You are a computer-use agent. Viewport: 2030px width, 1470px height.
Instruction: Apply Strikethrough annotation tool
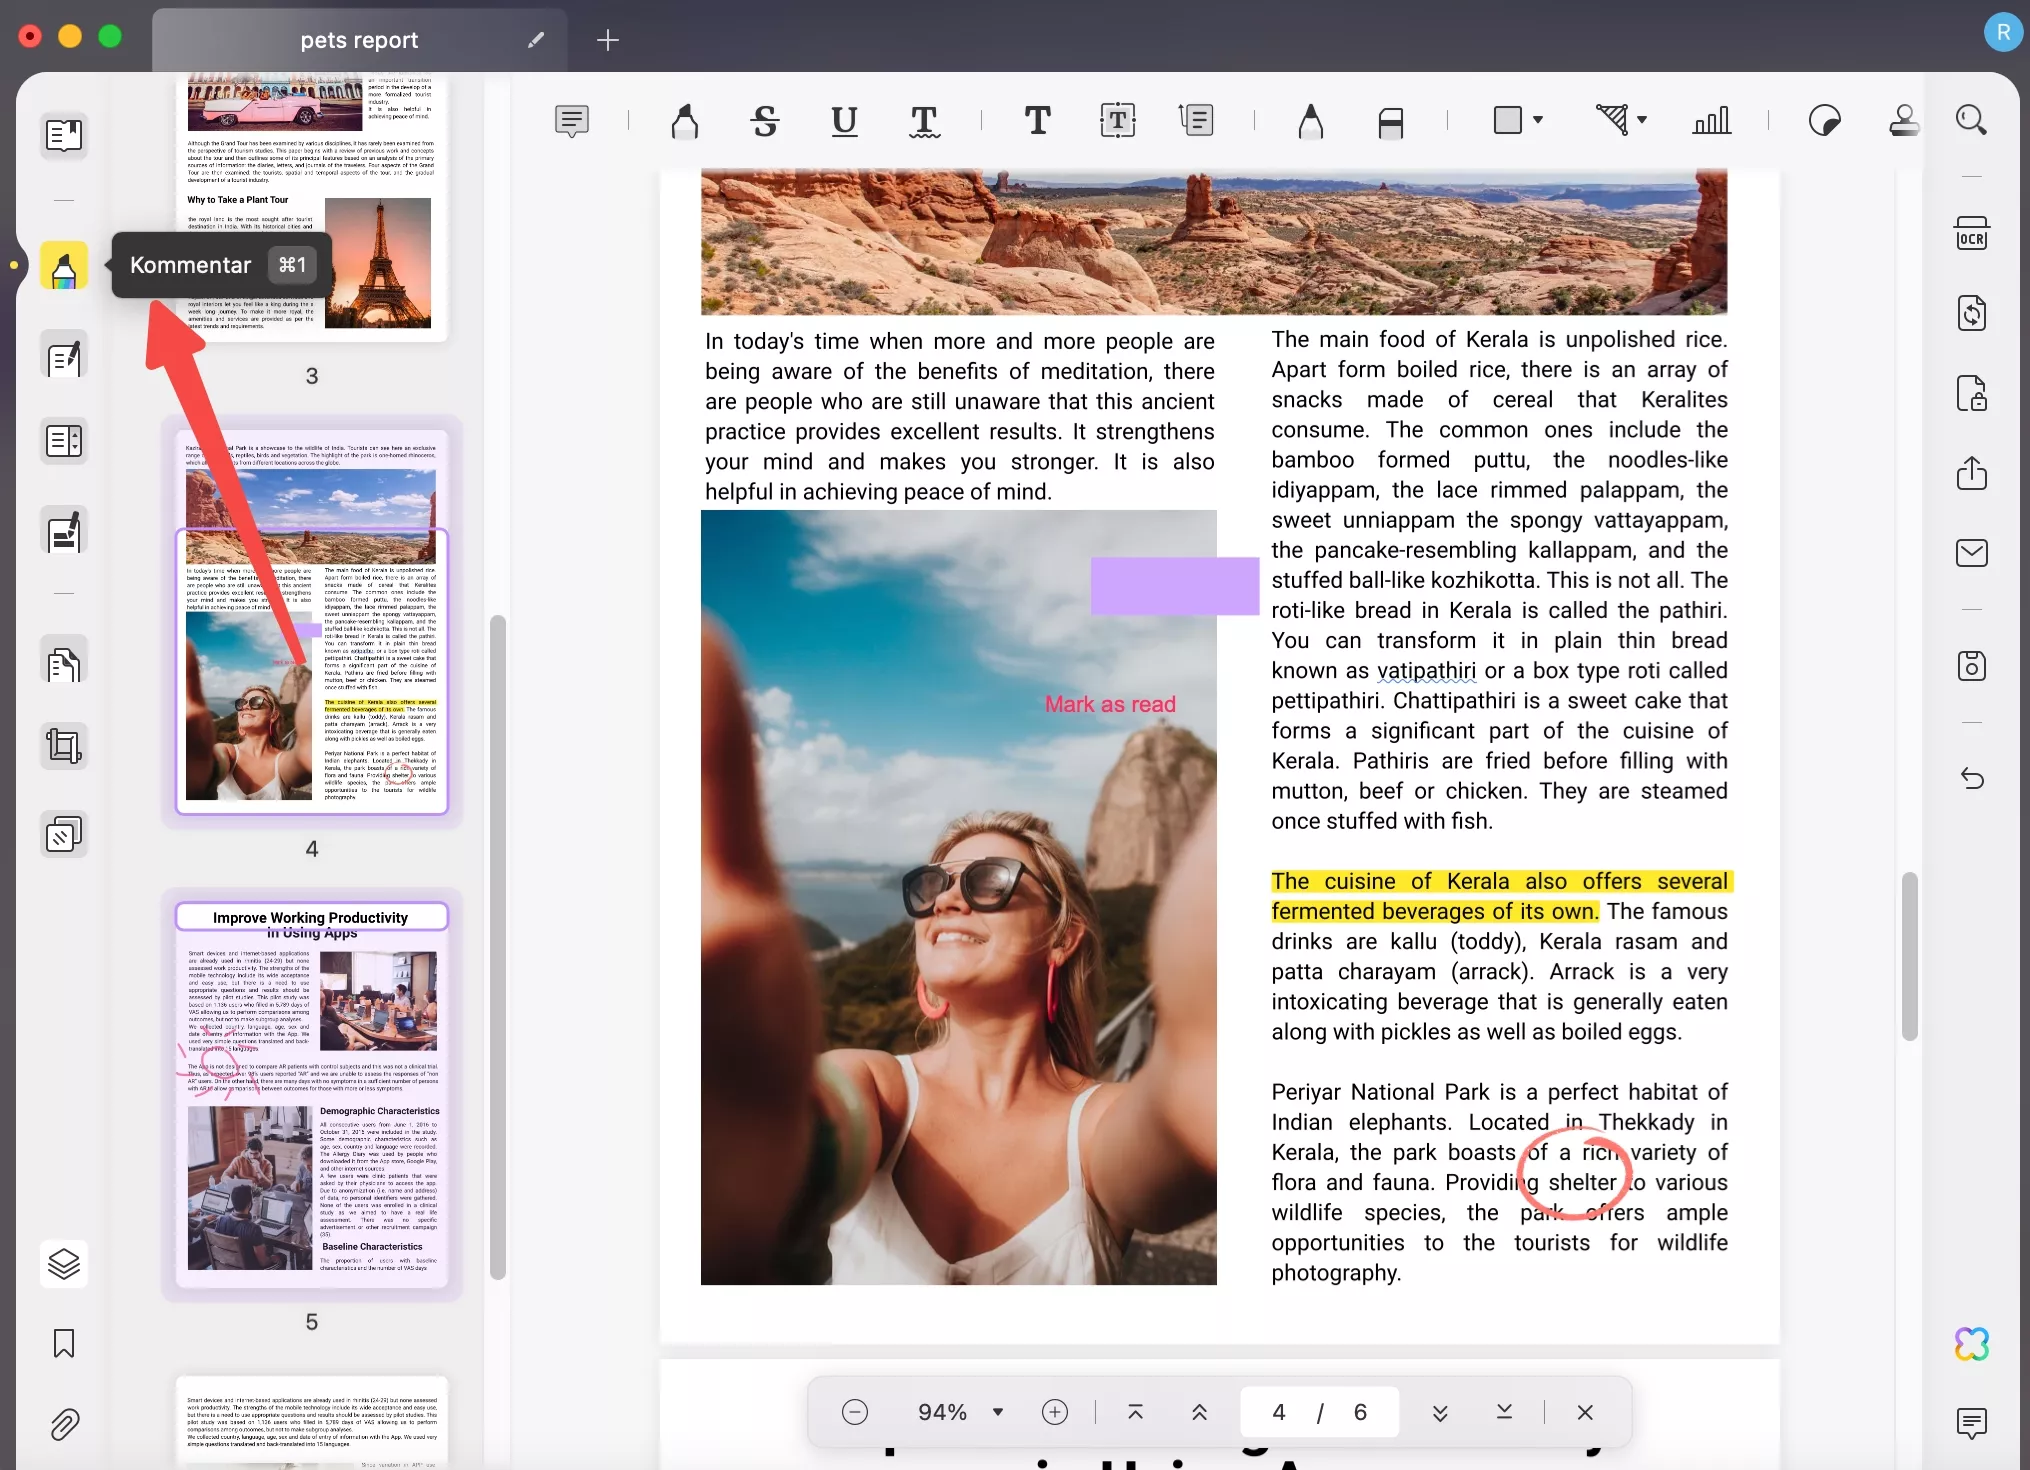pos(765,121)
